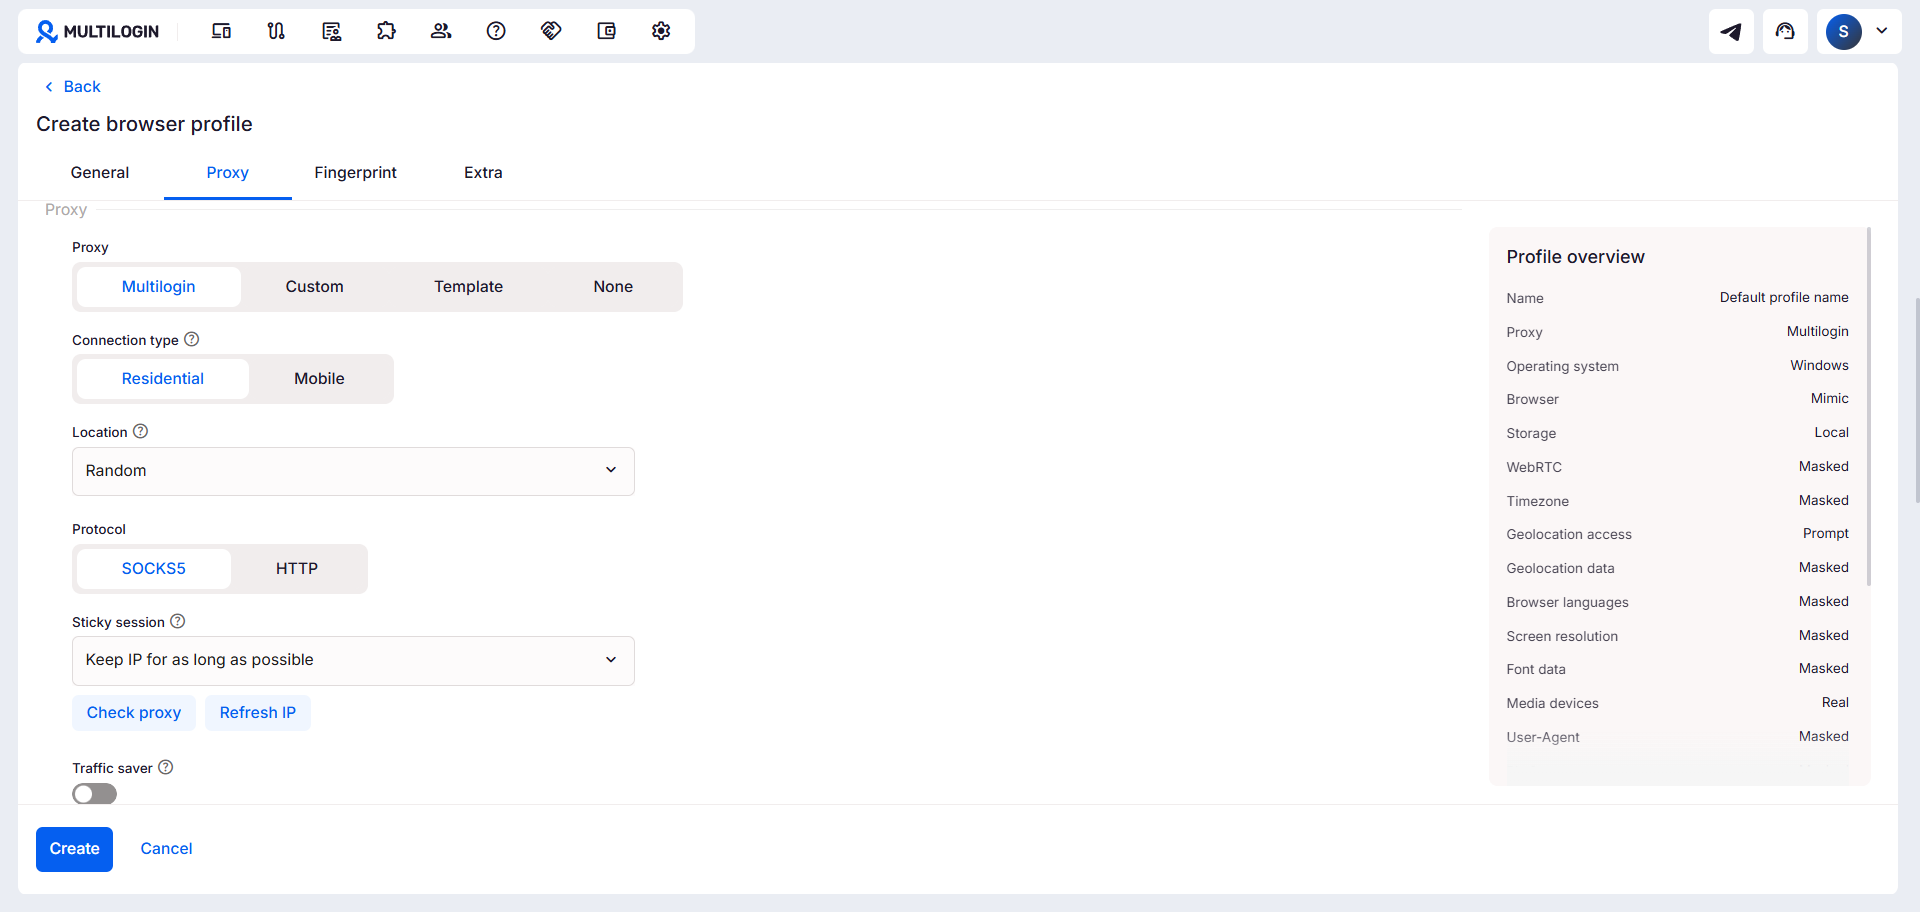Open support headset icon

1785,32
